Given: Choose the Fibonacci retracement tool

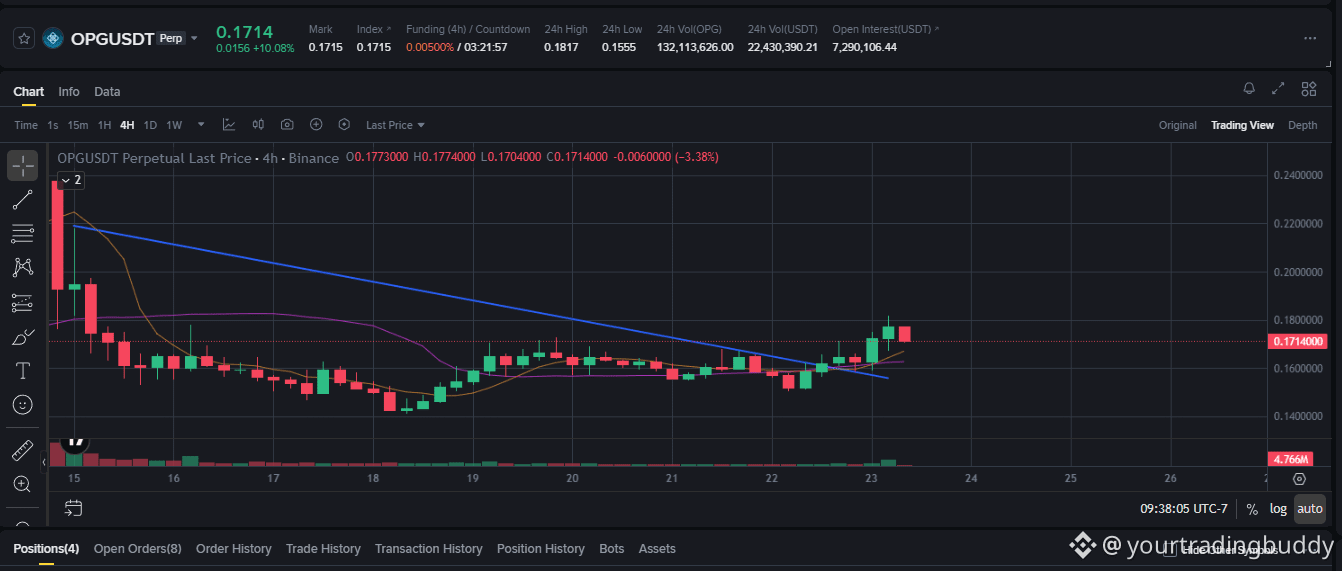Looking at the screenshot, I should [x=23, y=234].
